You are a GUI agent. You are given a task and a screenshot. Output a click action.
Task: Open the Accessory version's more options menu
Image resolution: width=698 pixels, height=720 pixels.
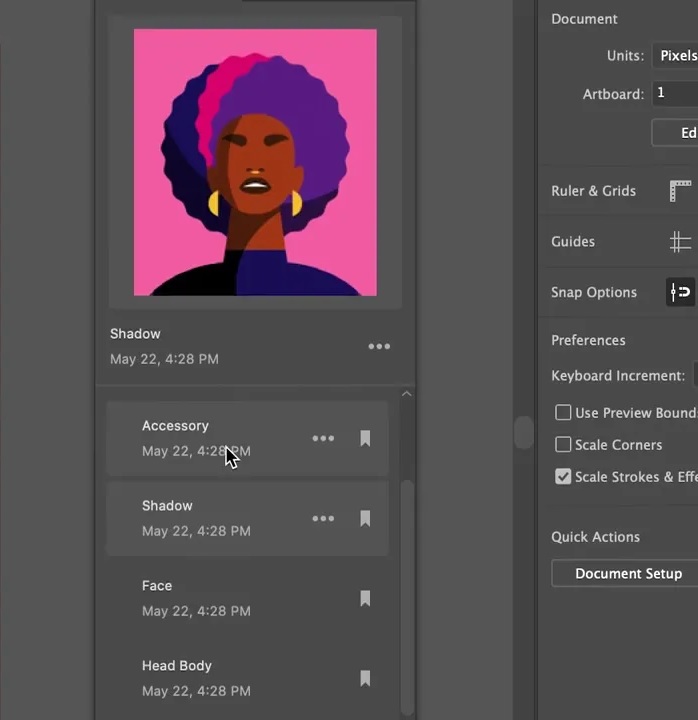pyautogui.click(x=323, y=438)
